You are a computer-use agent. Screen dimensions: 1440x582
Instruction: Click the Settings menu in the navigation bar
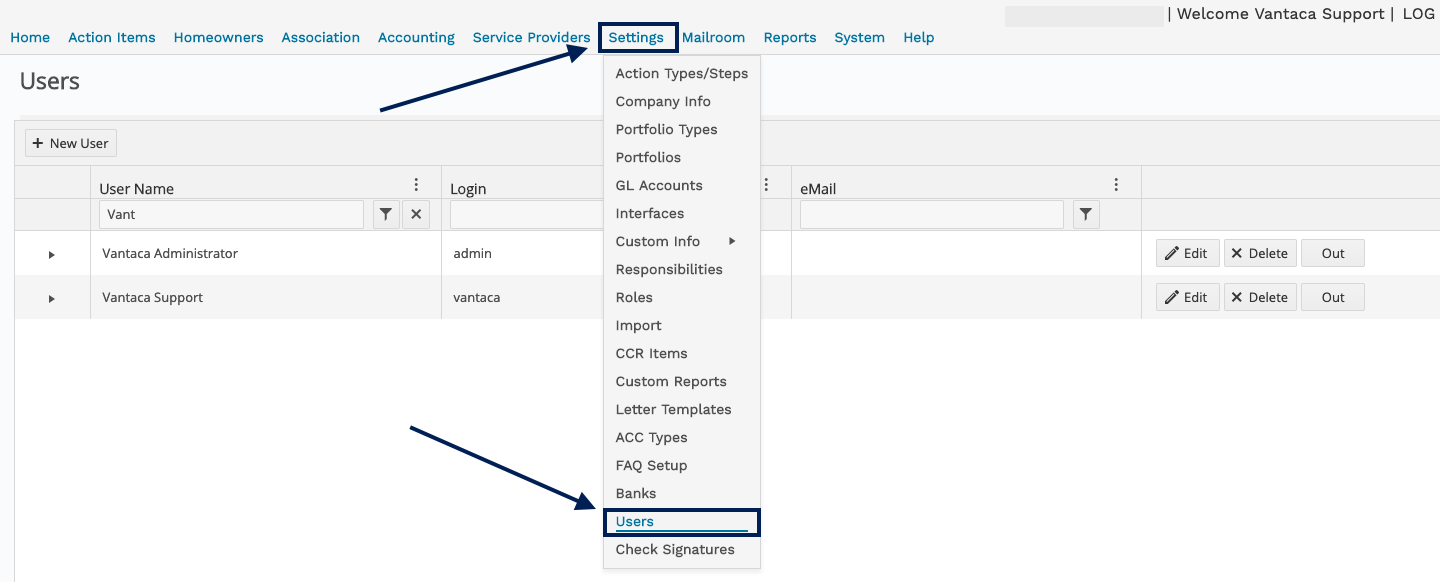pos(636,37)
